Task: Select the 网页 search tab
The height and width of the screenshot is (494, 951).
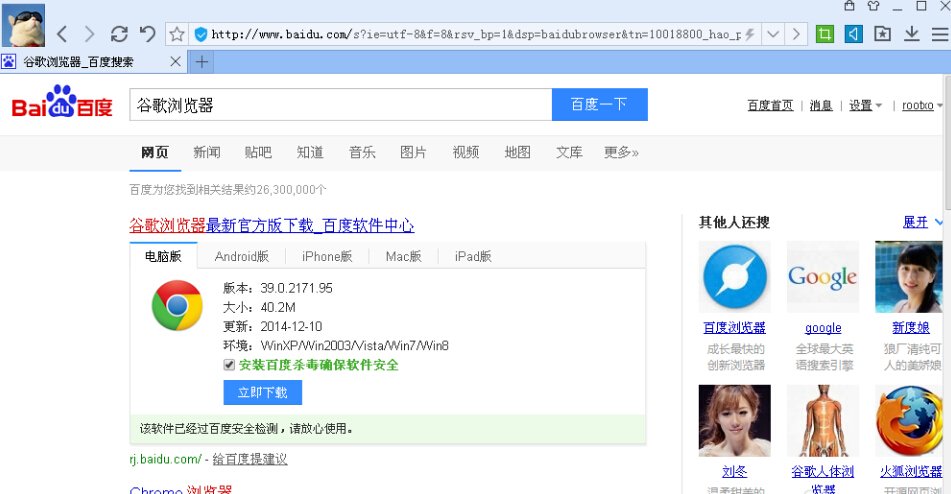Action: click(155, 153)
